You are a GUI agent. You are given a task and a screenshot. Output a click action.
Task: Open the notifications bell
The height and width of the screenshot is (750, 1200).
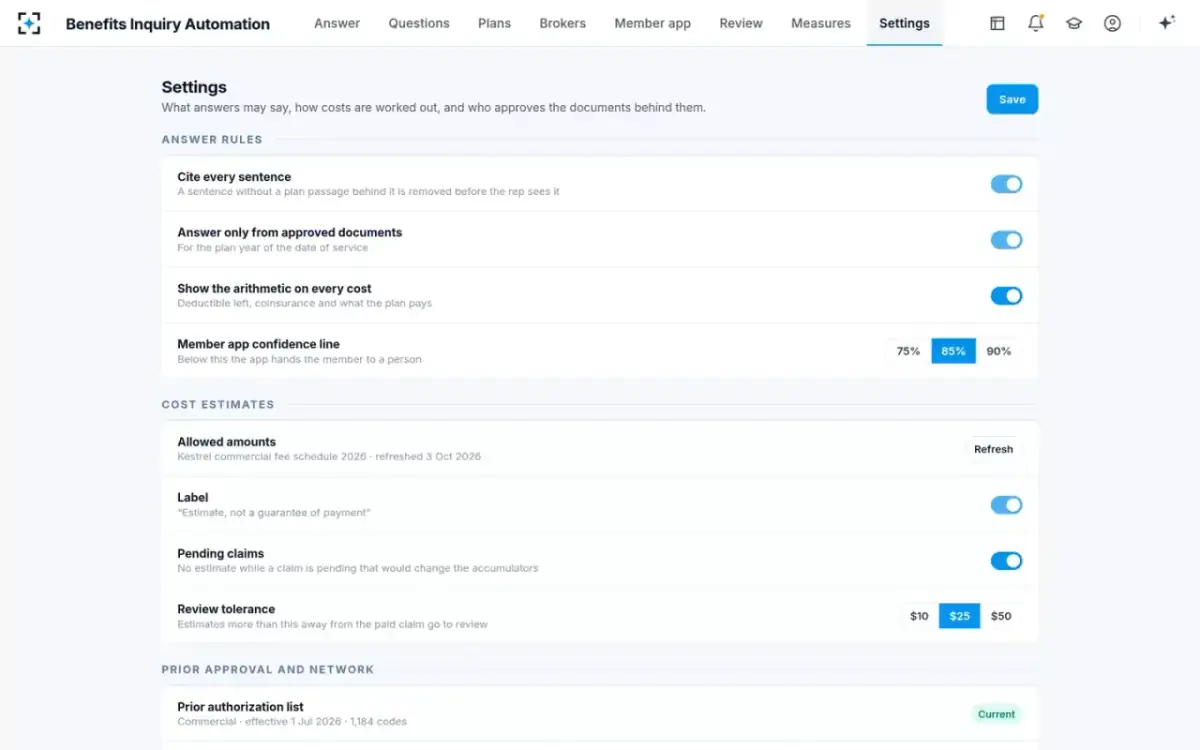1035,23
